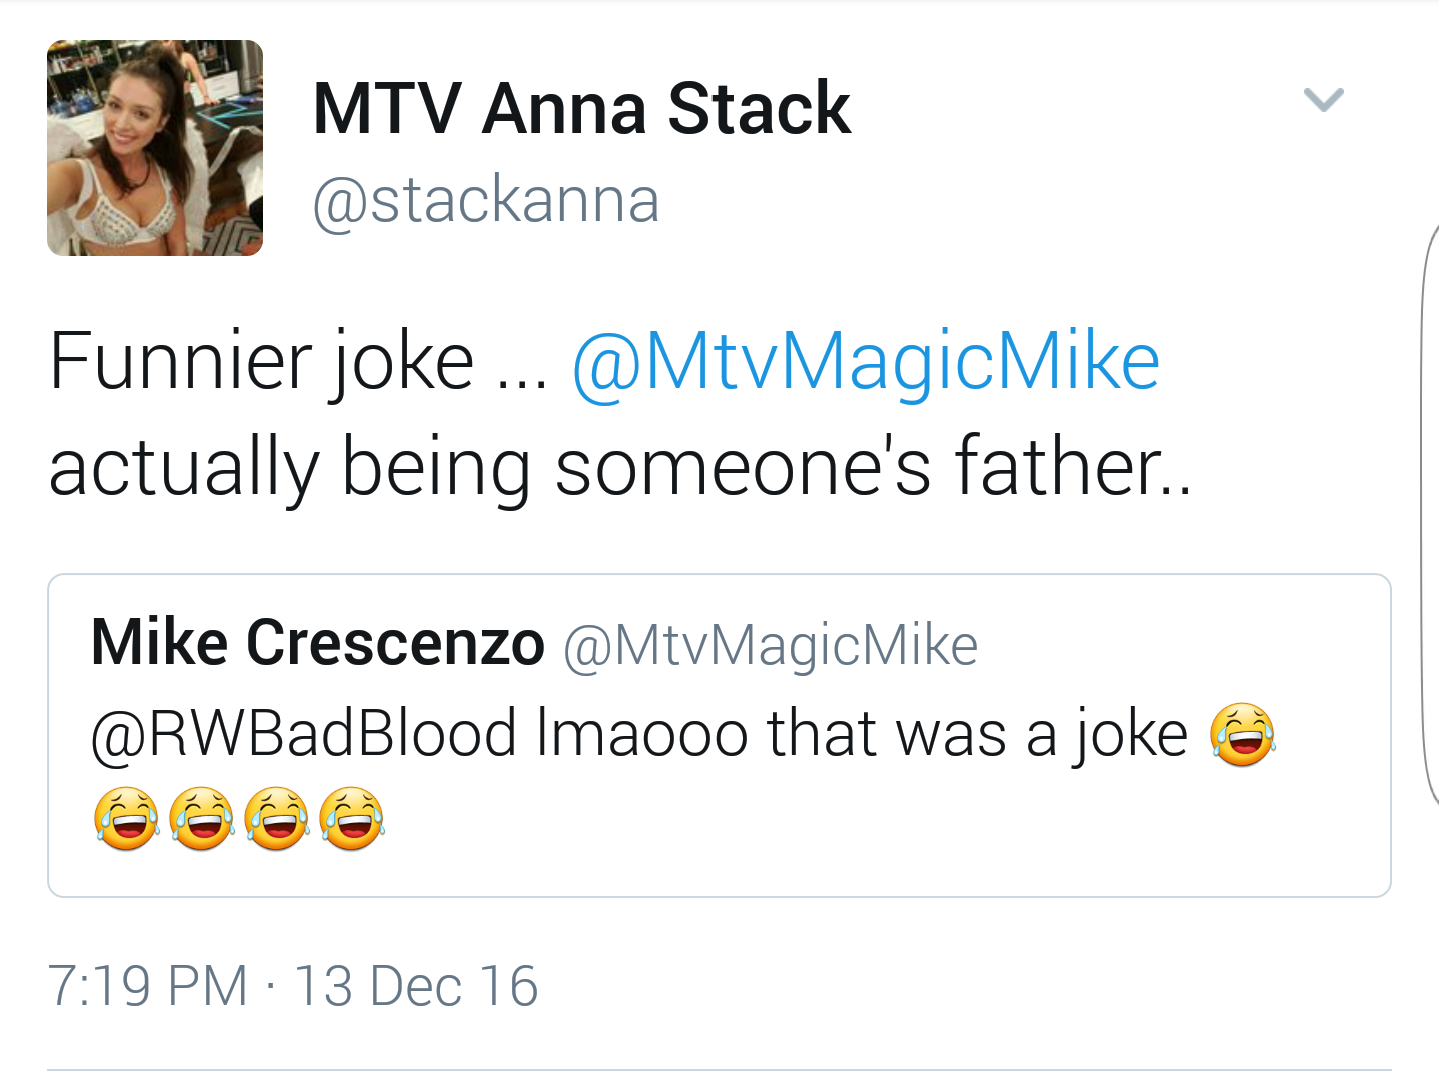Click the 7:19 PM timestamp
The width and height of the screenshot is (1439, 1089).
147,986
